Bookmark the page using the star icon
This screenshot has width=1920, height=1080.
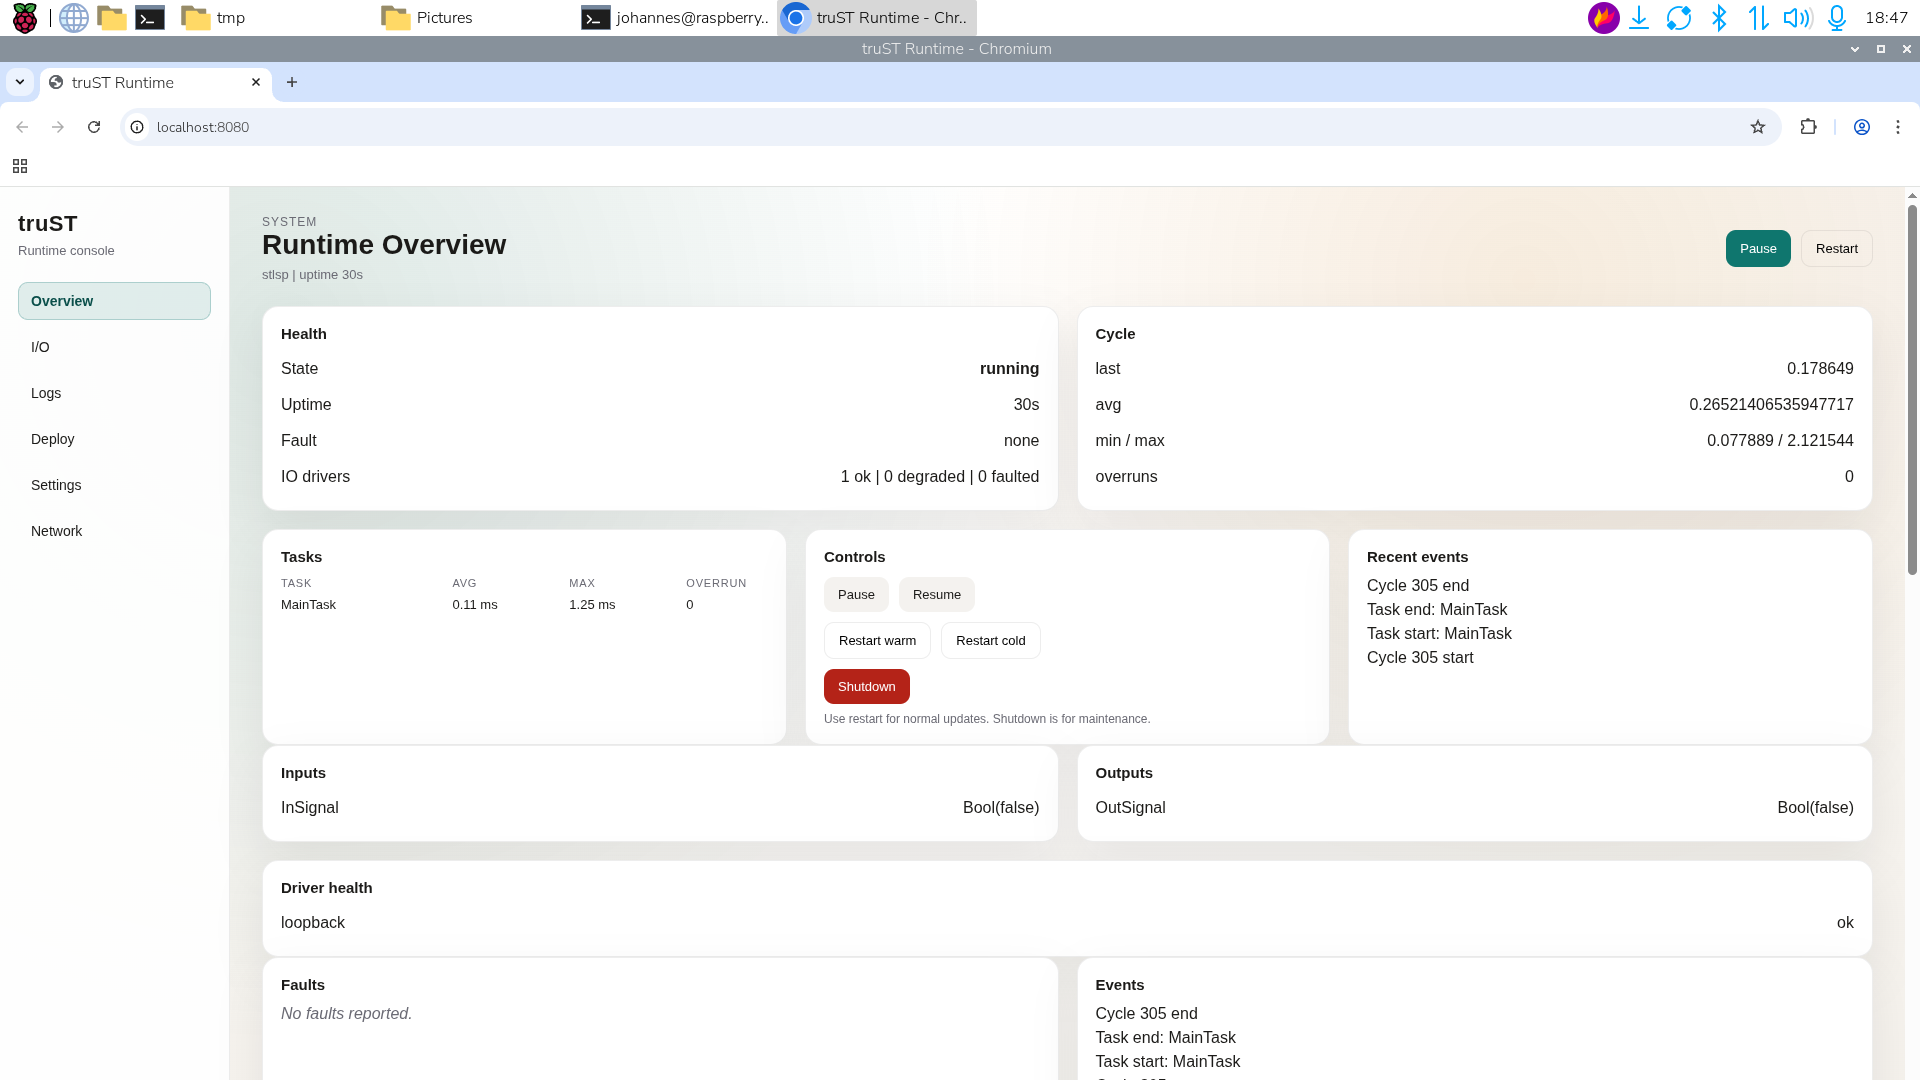click(x=1758, y=127)
